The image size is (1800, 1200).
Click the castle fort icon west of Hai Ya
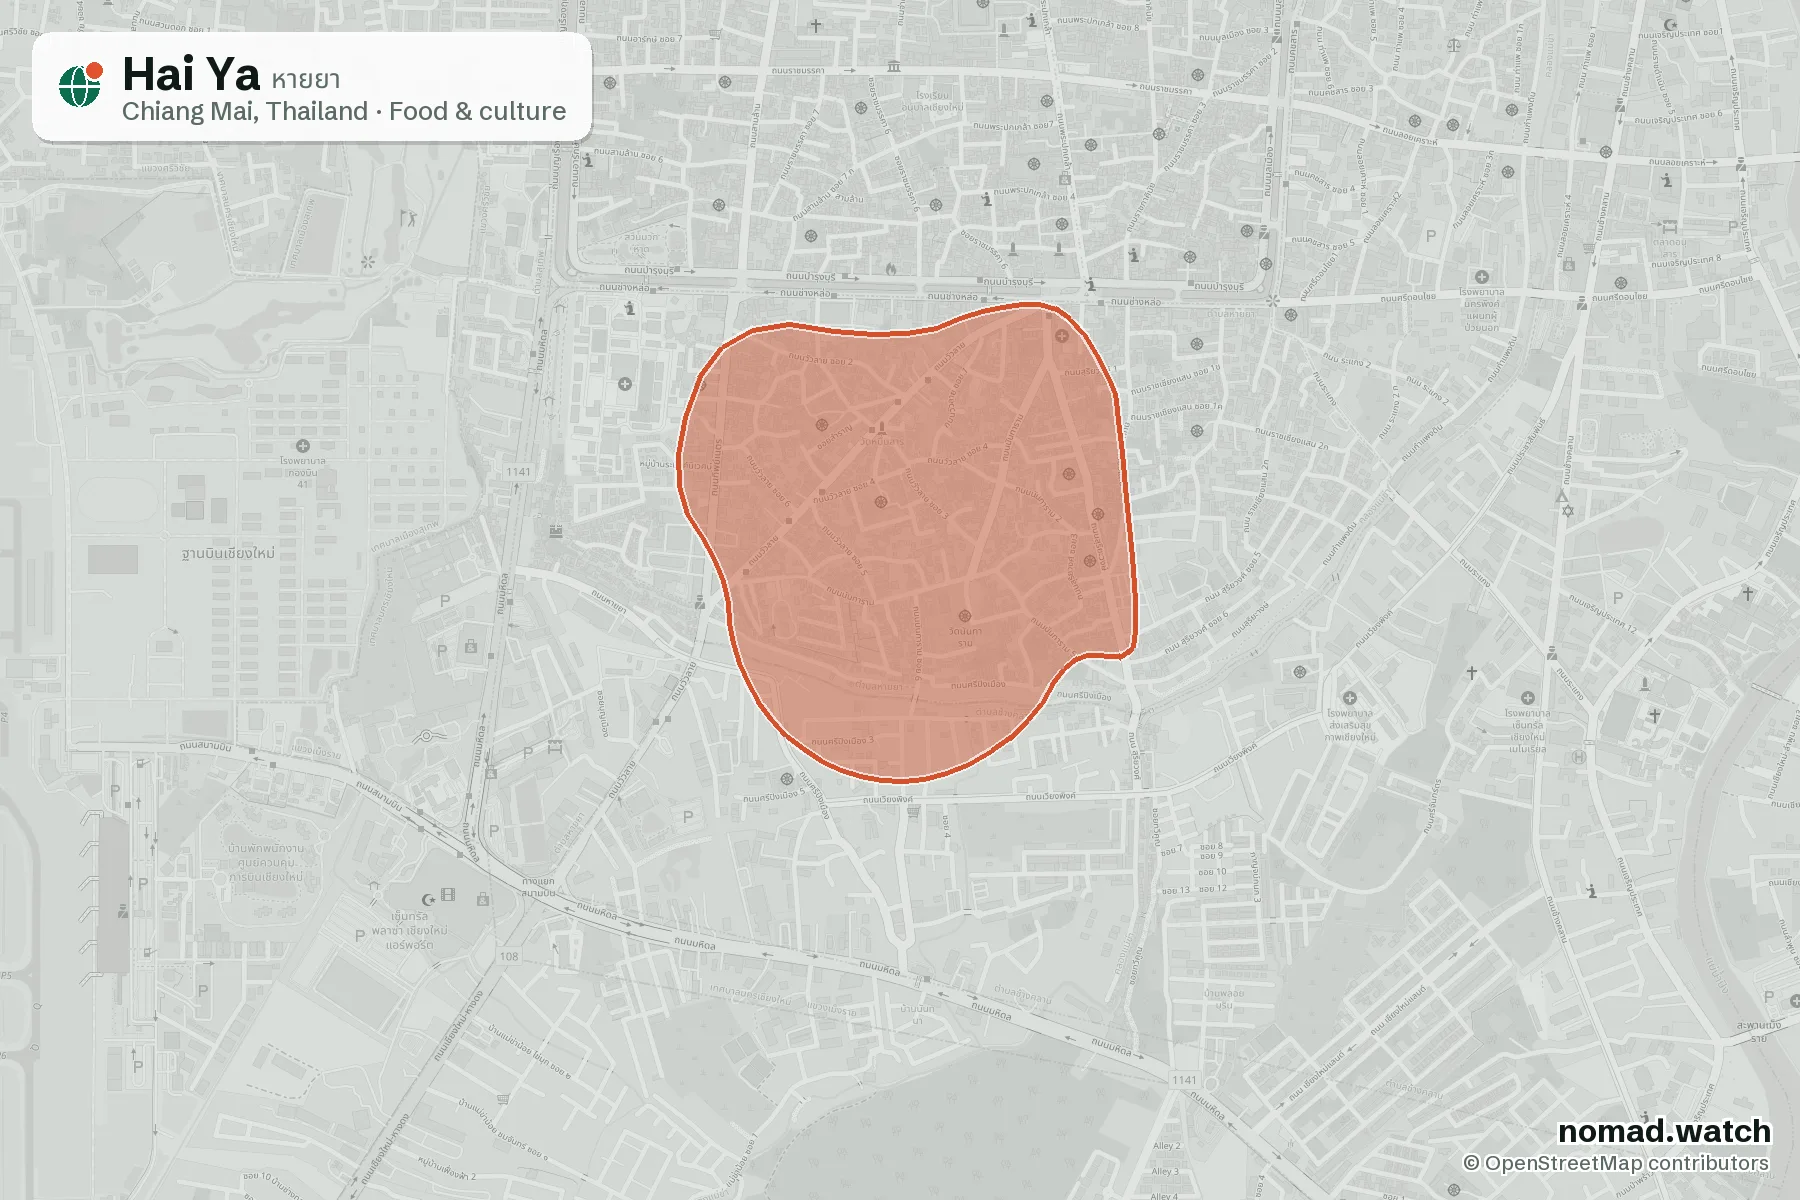pos(555,530)
